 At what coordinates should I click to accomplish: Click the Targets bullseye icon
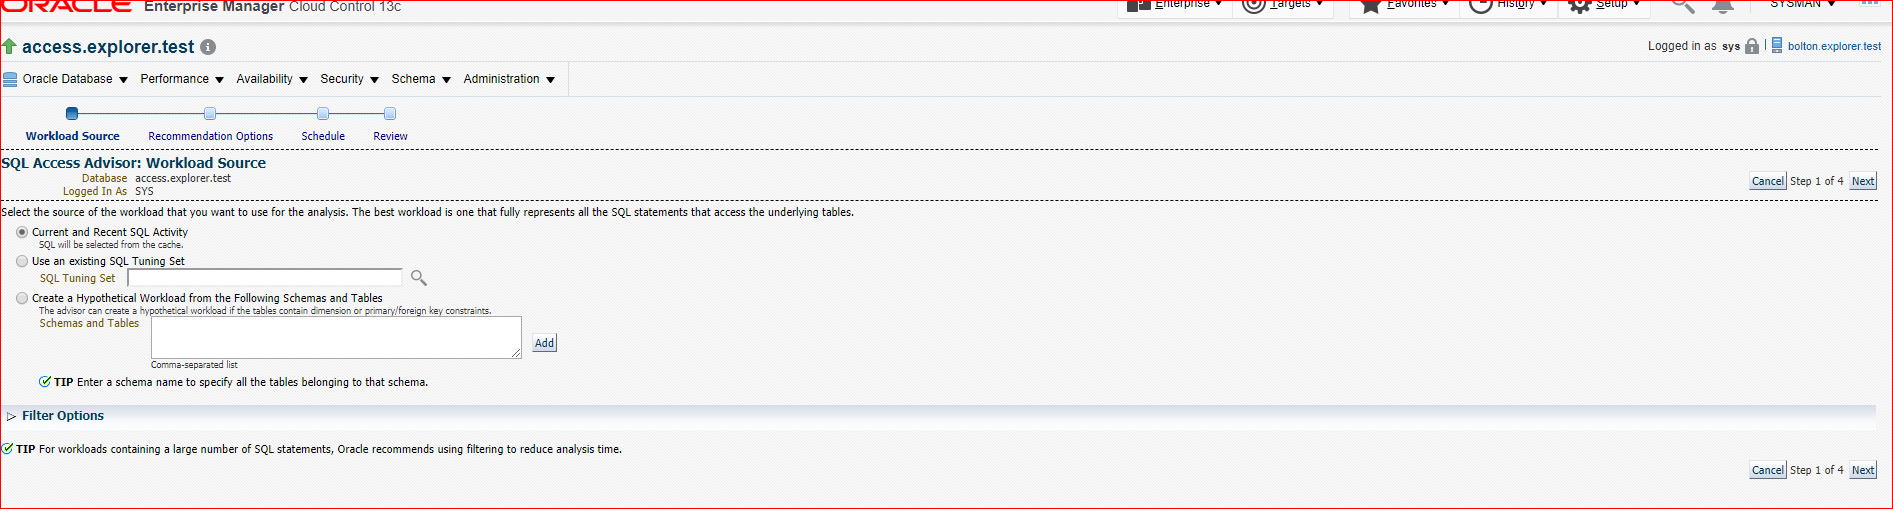tap(1254, 5)
